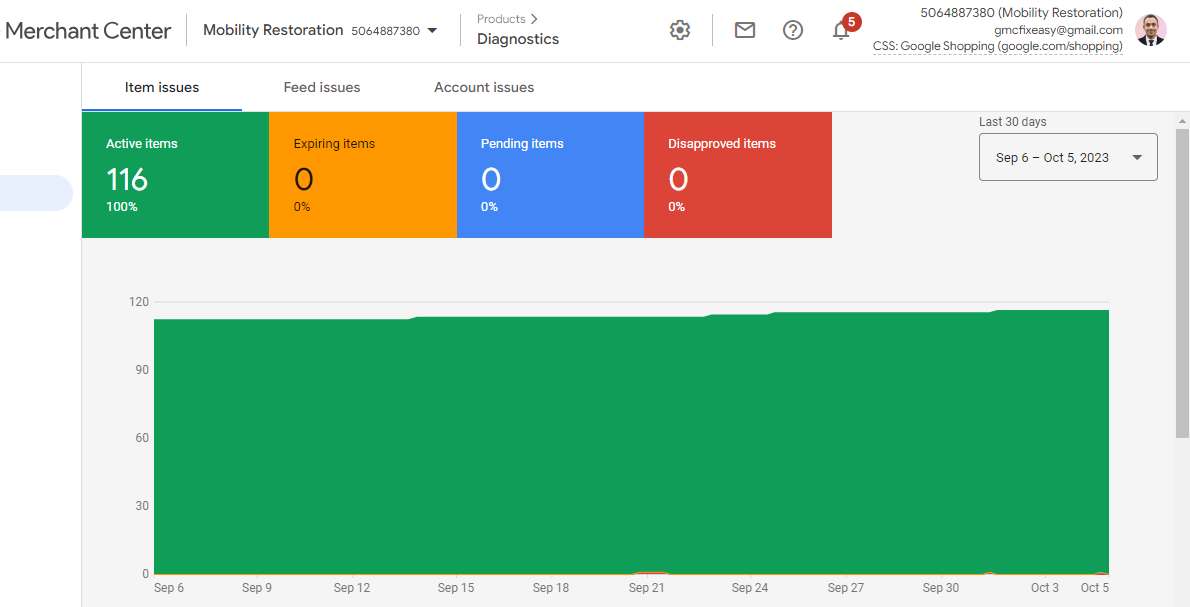This screenshot has width=1190, height=607.
Task: Expand the Mobility Restoration account dropdown
Action: [432, 30]
